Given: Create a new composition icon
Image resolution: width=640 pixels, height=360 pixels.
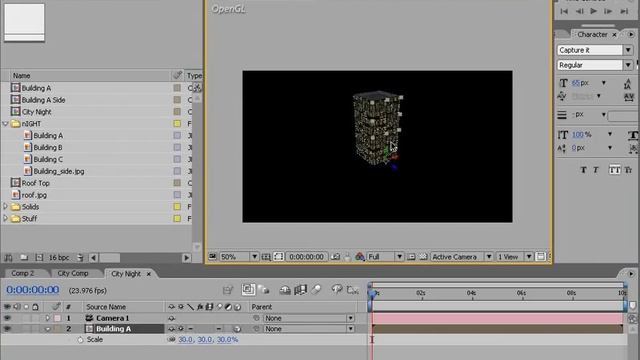Looking at the screenshot, I should coord(39,258).
